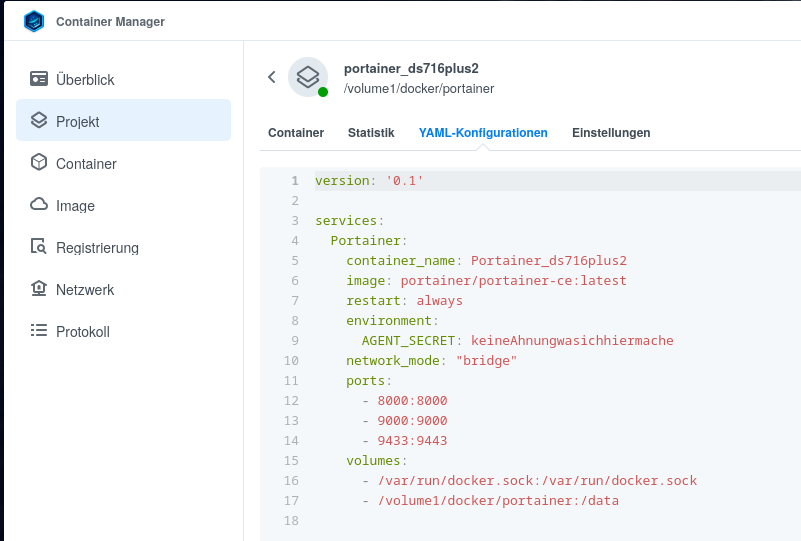Screen dimensions: 801x541
Task: Click the Portainer_ds716plus2 value in YAML
Action: click(549, 261)
